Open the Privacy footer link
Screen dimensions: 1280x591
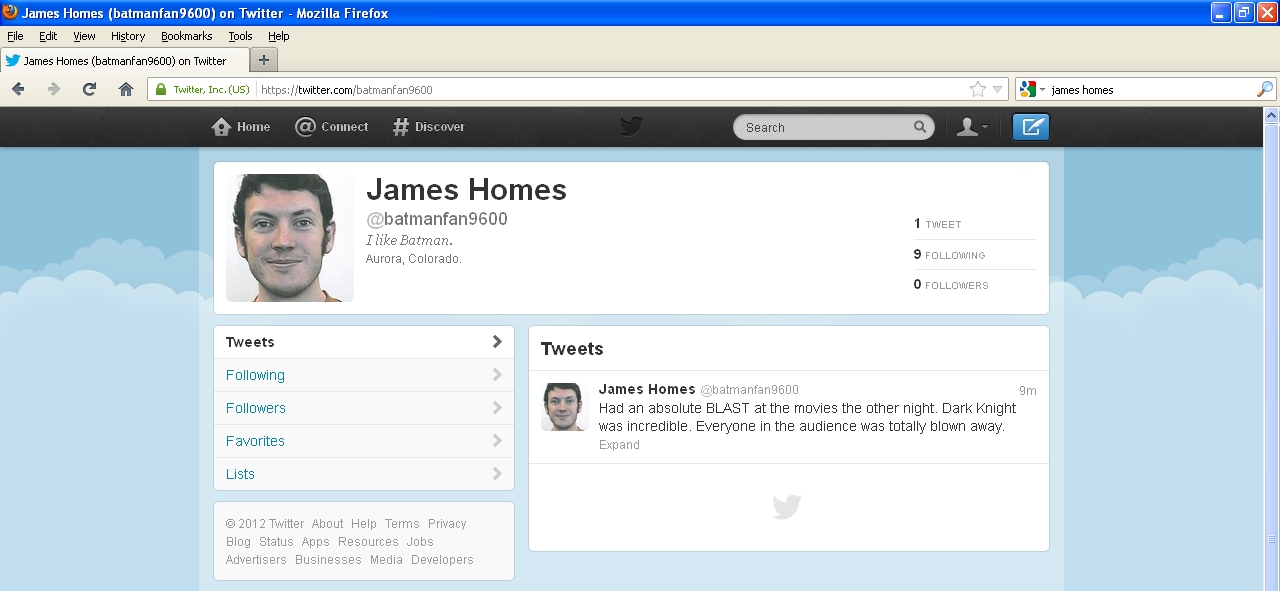click(x=447, y=524)
